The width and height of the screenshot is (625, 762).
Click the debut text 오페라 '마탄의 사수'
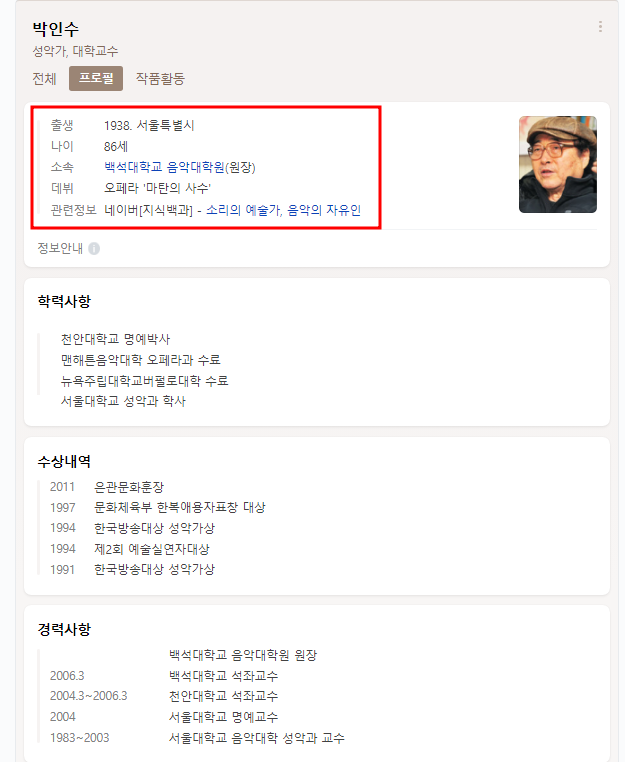pyautogui.click(x=157, y=188)
